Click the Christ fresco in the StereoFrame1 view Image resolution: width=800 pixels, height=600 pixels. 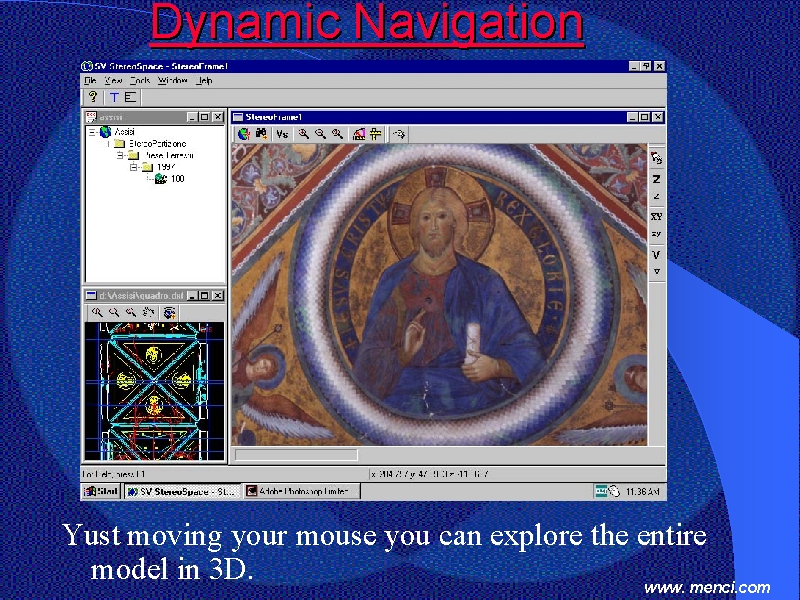(439, 294)
